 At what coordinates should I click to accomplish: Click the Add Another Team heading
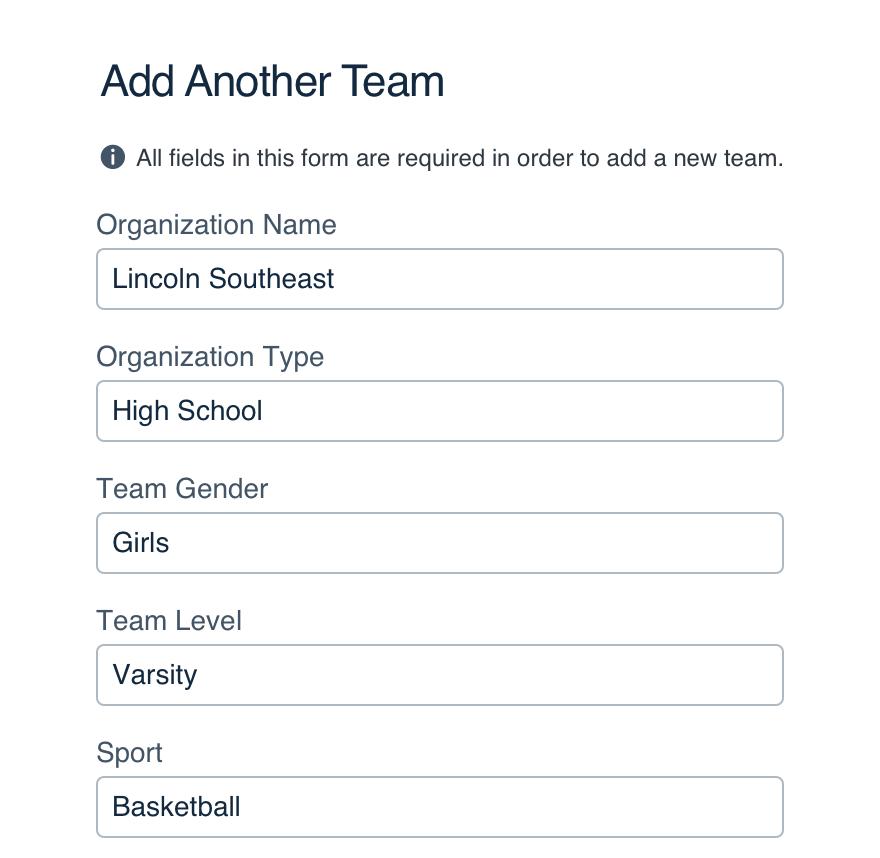click(x=272, y=81)
